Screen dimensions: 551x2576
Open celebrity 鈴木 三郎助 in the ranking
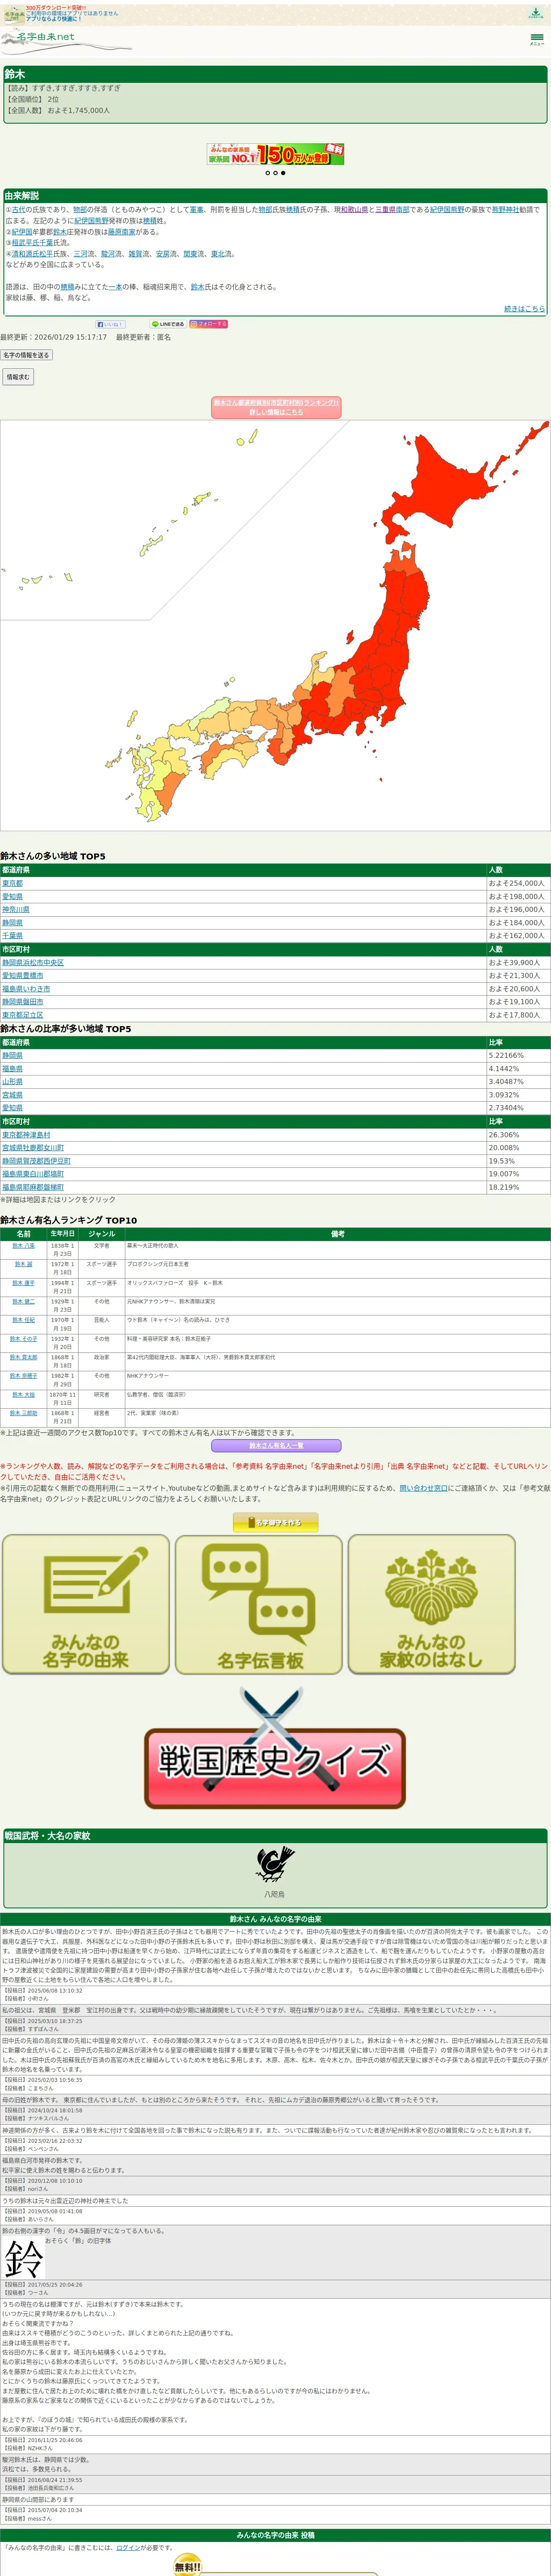pyautogui.click(x=23, y=1413)
